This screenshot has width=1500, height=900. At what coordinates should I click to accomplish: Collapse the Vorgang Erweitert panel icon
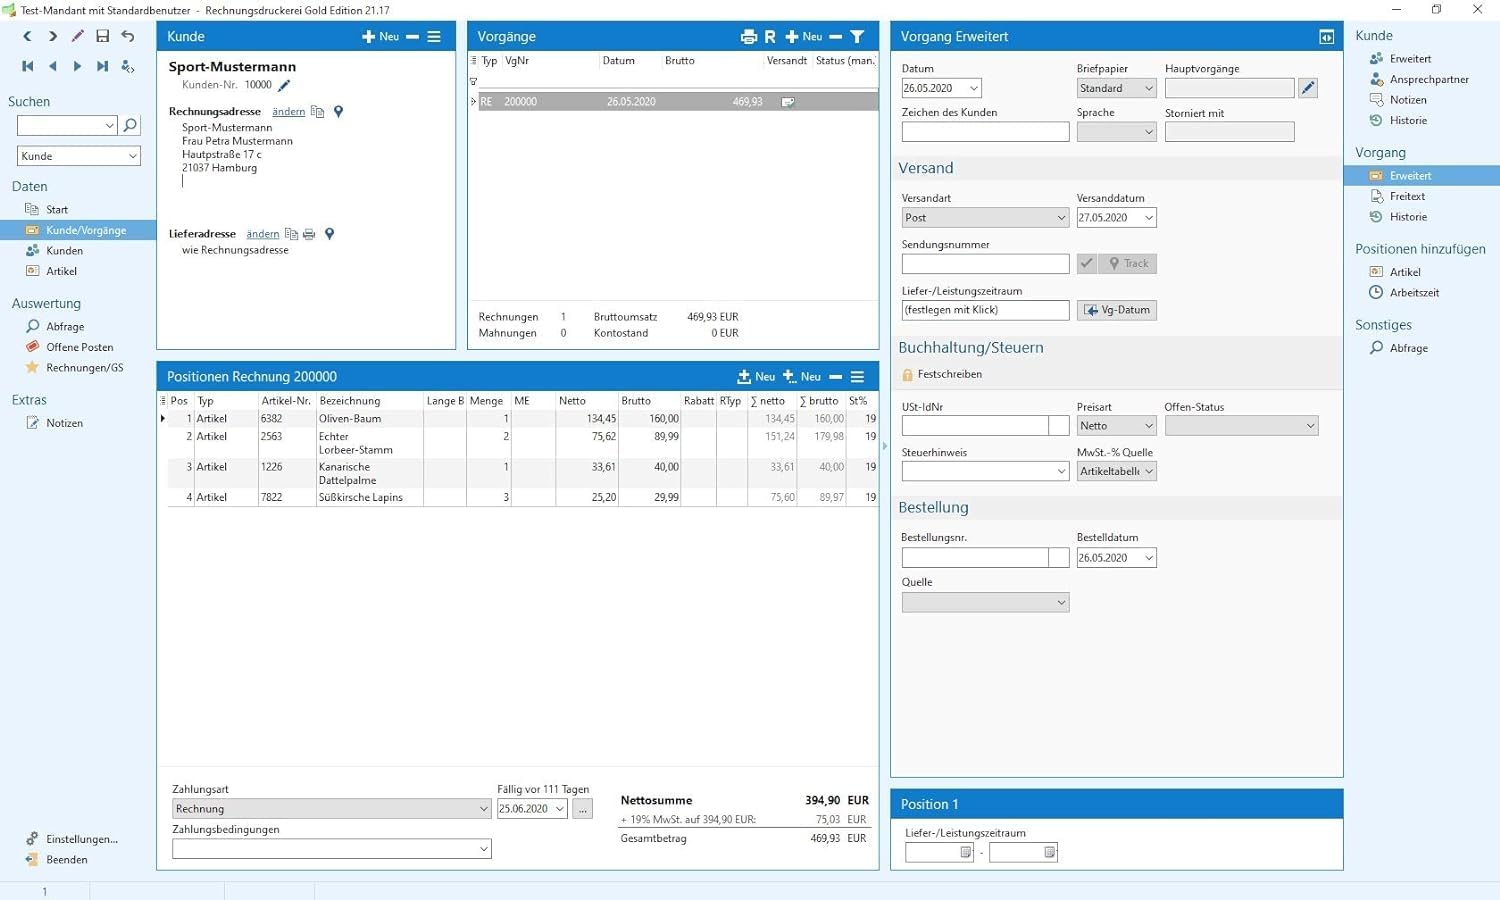1326,37
